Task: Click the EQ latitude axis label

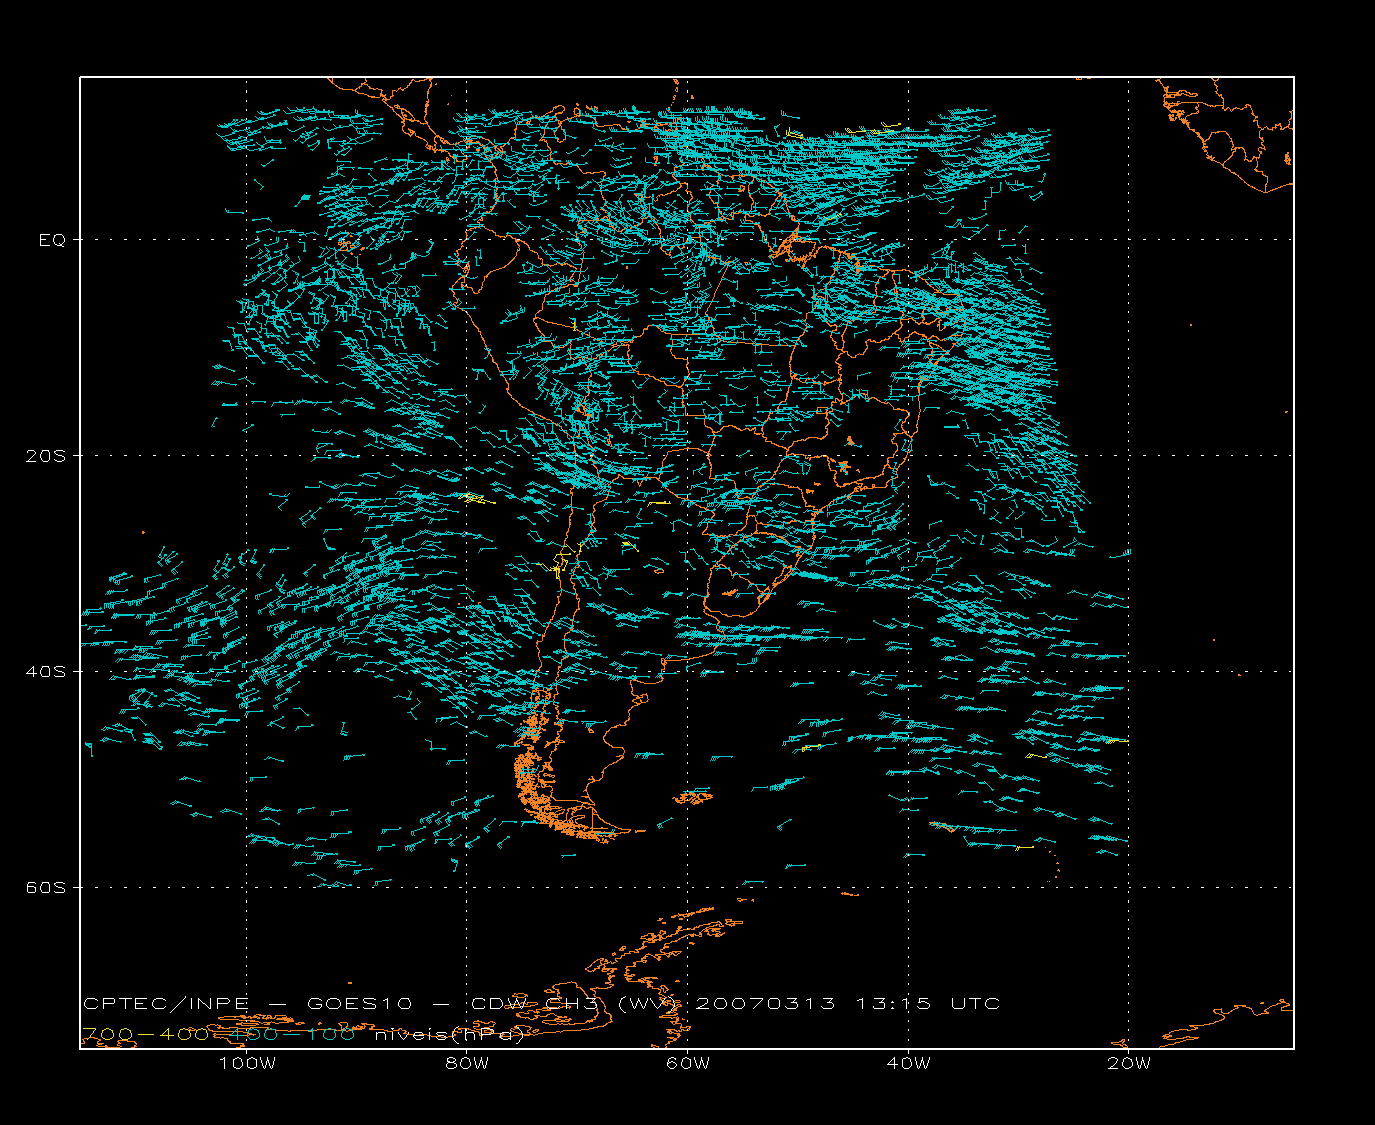Action: (52, 240)
